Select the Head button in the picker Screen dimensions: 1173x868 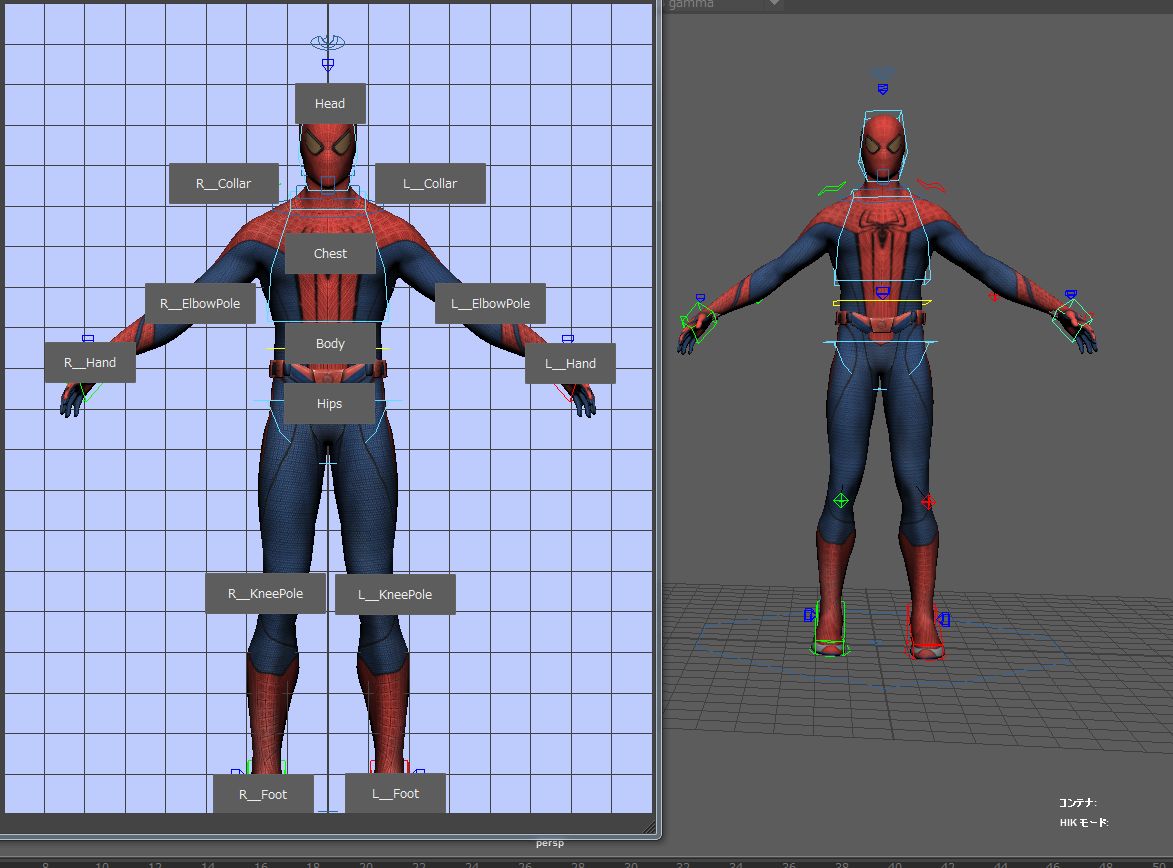(x=330, y=103)
